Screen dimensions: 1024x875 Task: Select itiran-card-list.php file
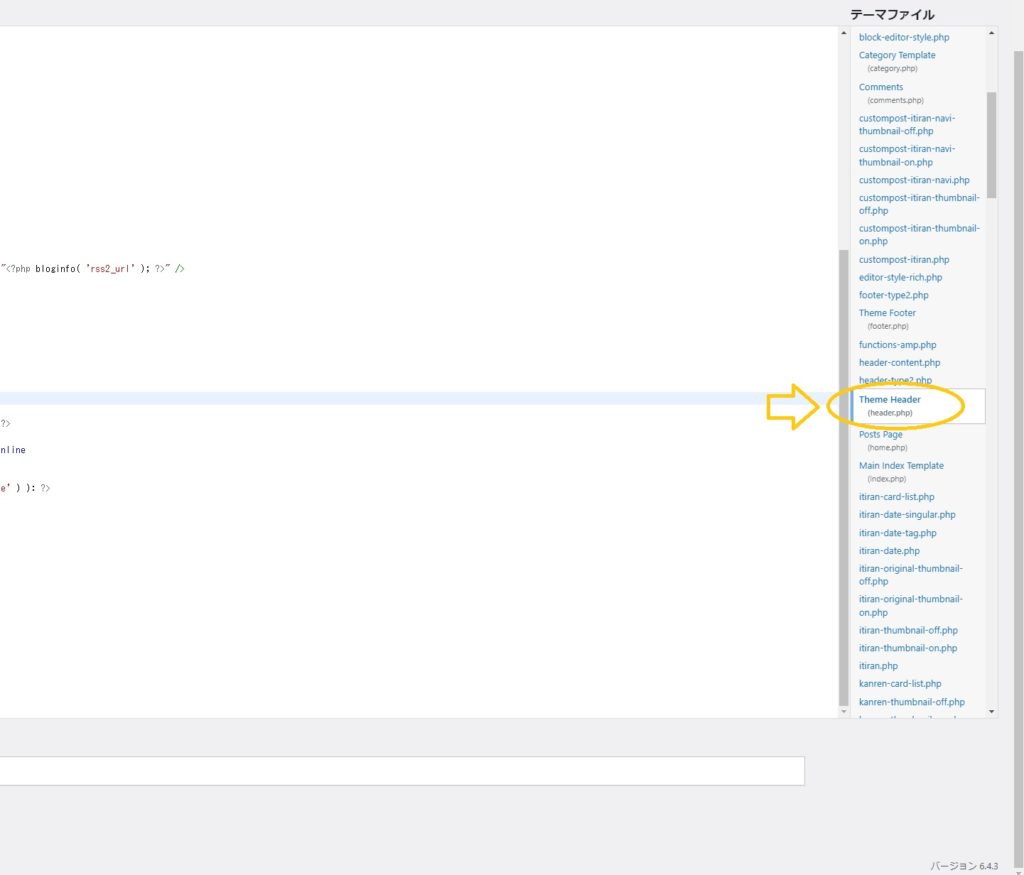tap(896, 497)
